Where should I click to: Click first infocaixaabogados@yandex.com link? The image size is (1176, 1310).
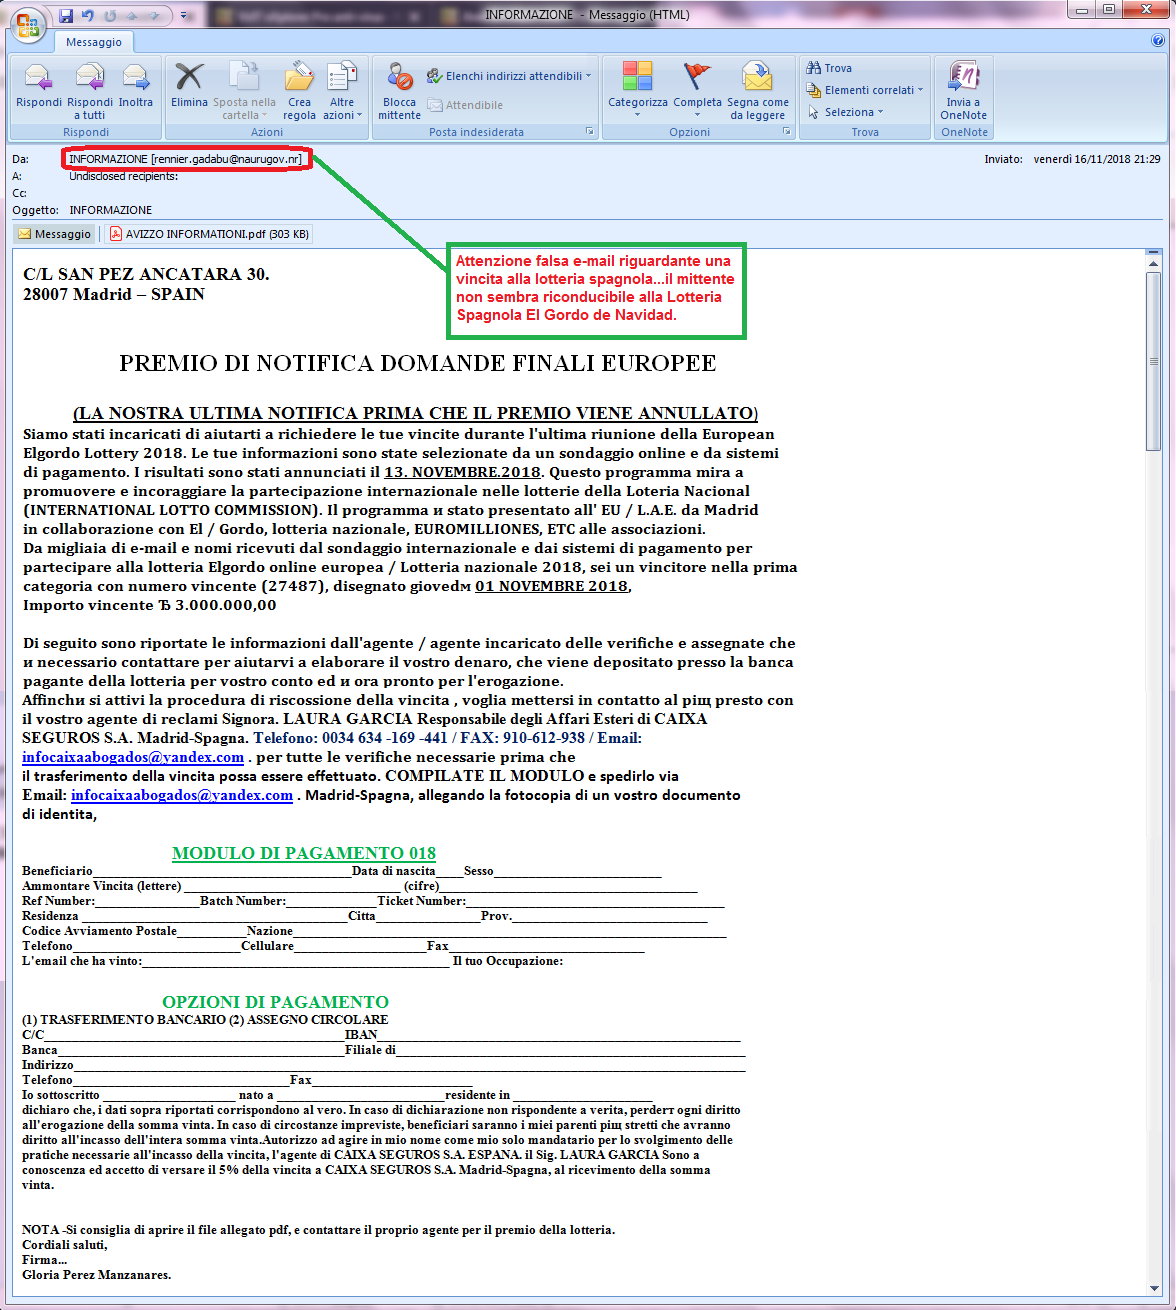(133, 757)
